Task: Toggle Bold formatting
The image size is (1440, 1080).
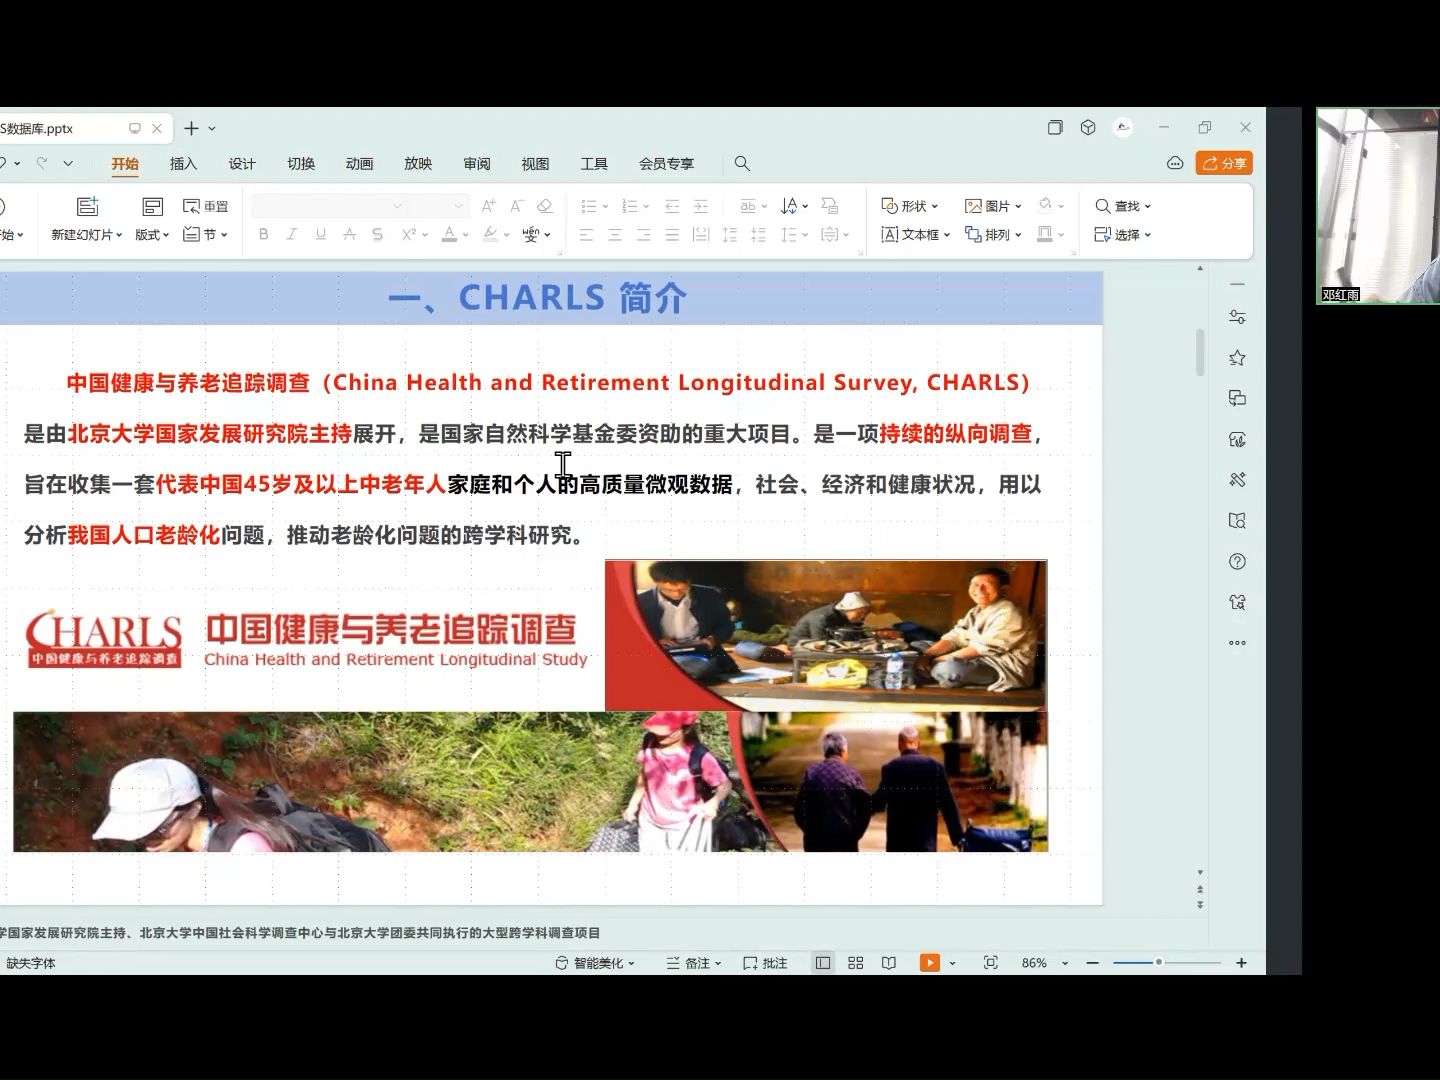Action: tap(263, 234)
